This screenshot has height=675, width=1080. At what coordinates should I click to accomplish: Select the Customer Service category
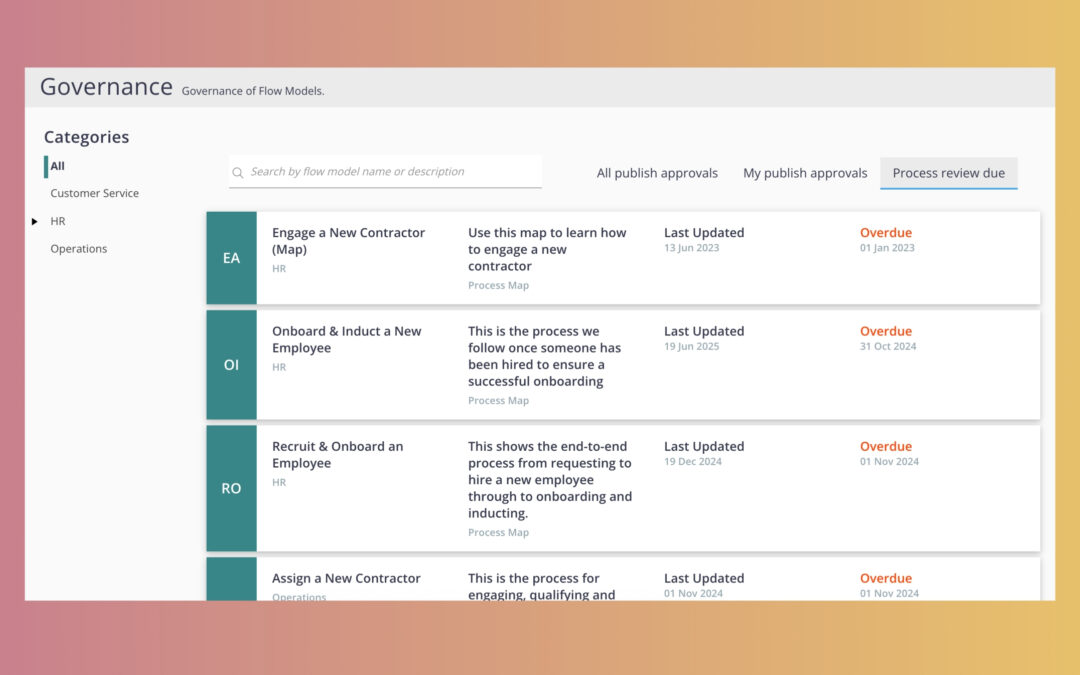pyautogui.click(x=94, y=193)
